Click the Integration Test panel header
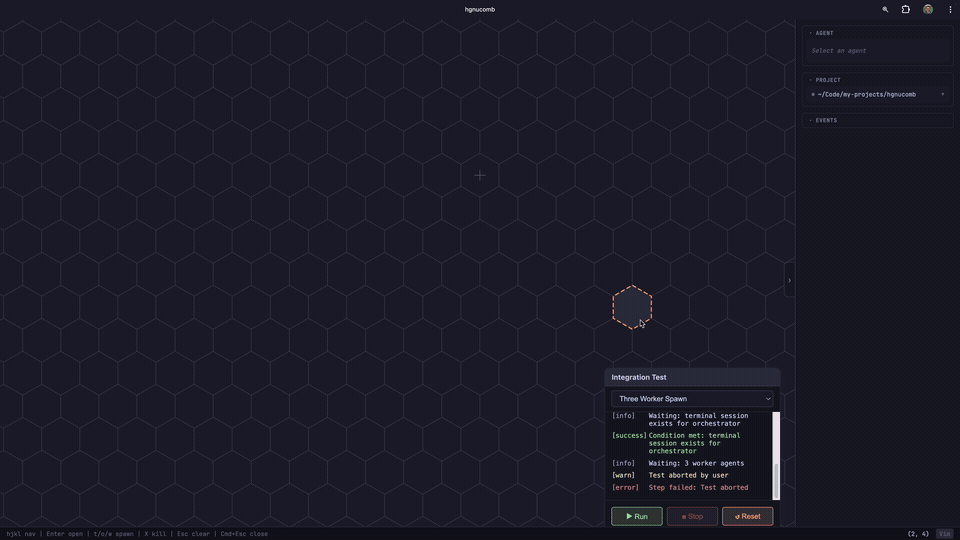This screenshot has width=960, height=540. pyautogui.click(x=692, y=377)
